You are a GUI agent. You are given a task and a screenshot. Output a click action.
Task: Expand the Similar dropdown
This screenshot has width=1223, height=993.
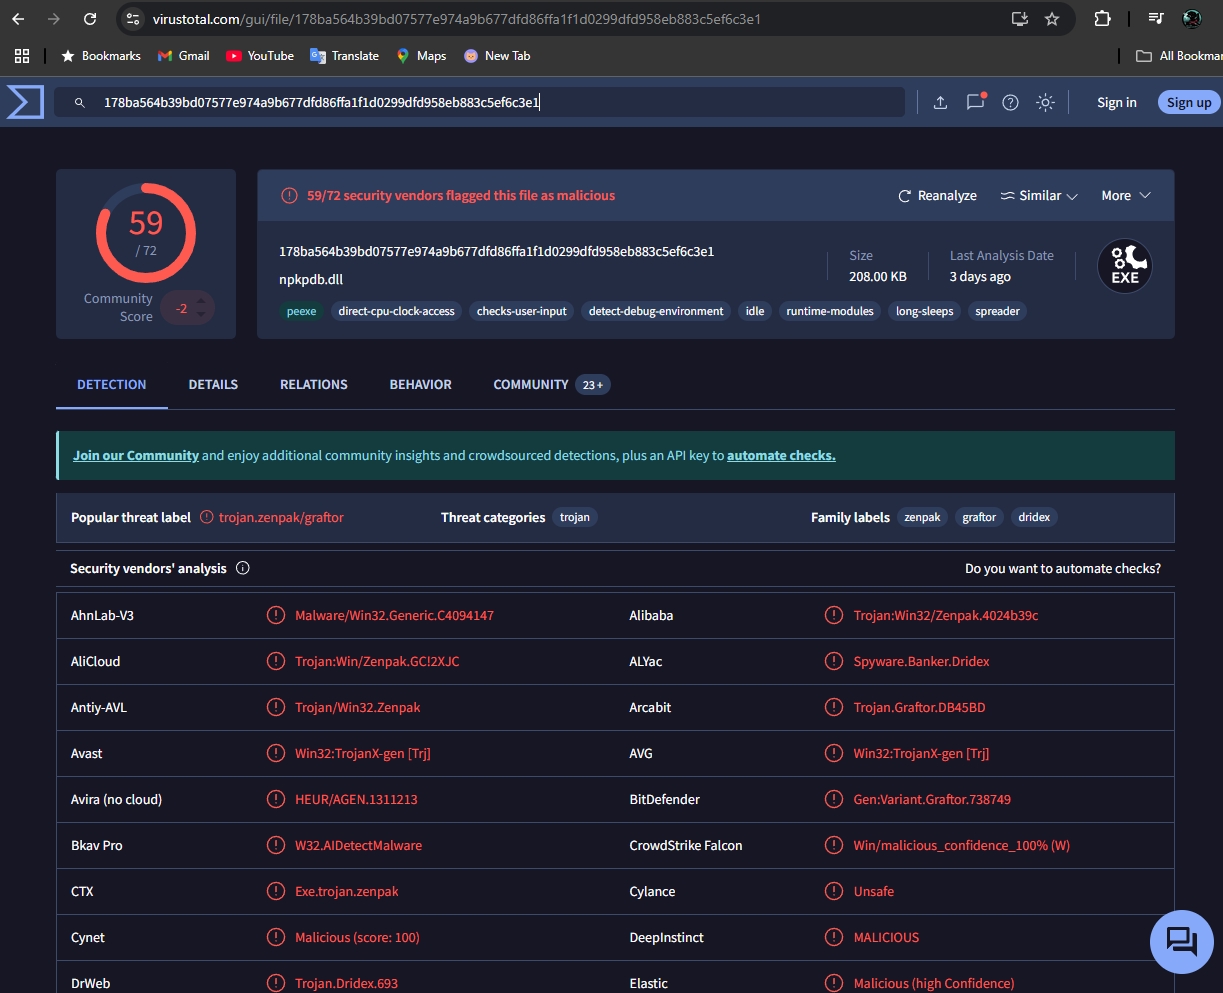pos(1039,195)
